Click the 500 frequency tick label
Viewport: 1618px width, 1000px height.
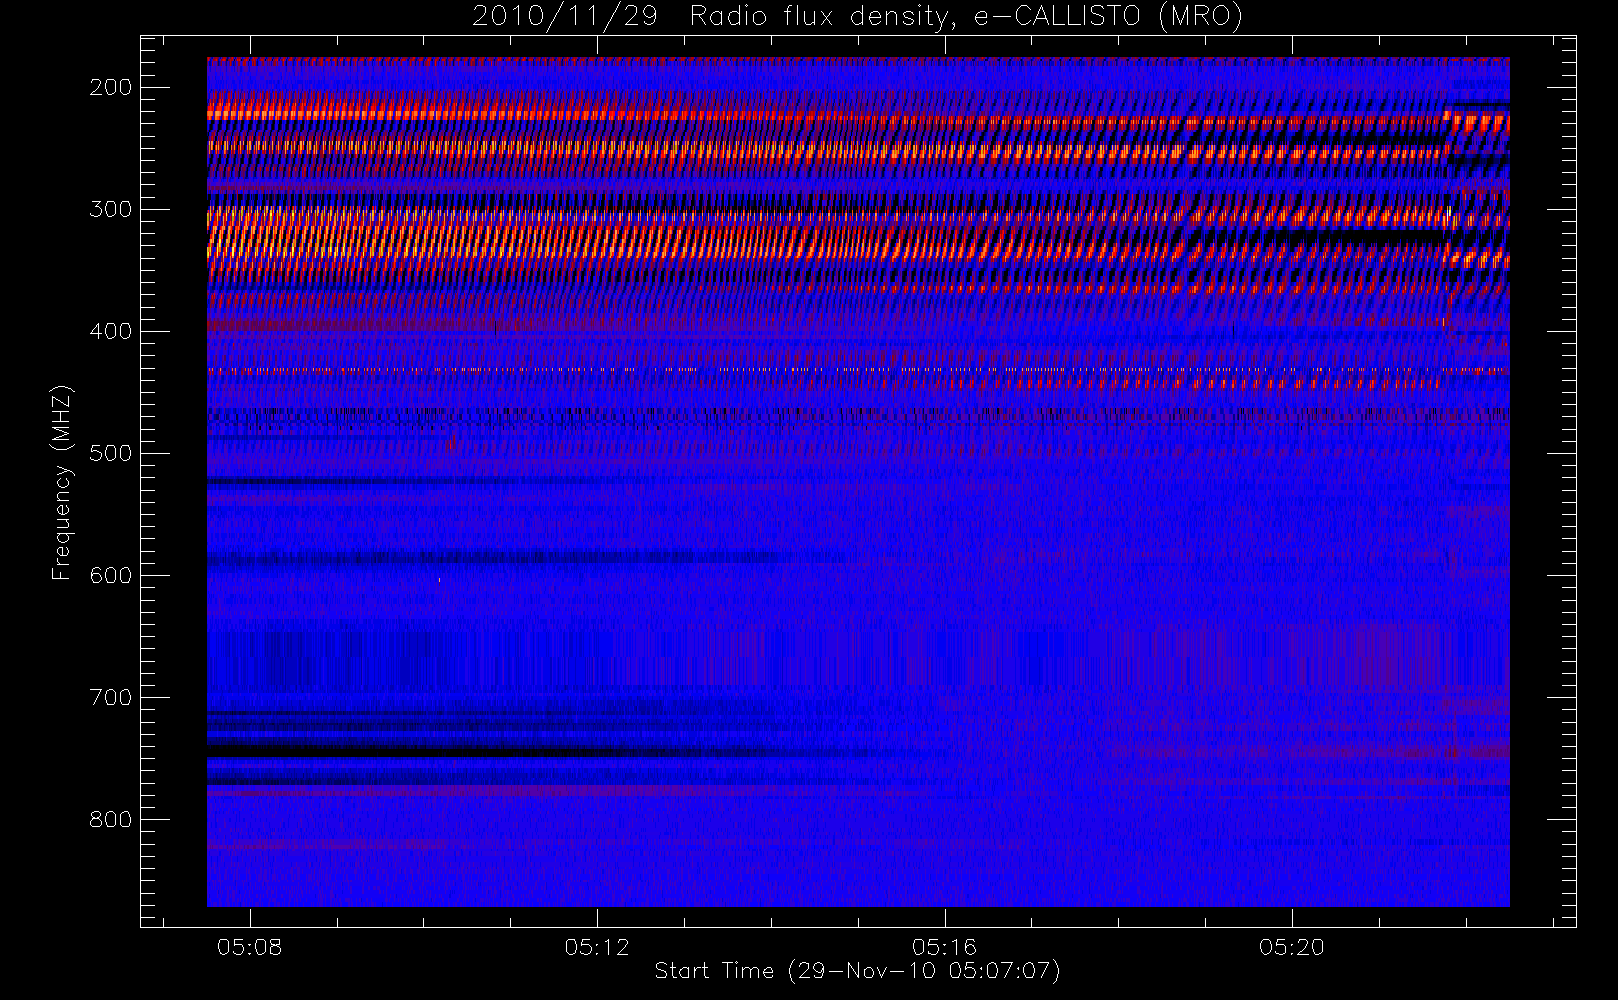(111, 453)
